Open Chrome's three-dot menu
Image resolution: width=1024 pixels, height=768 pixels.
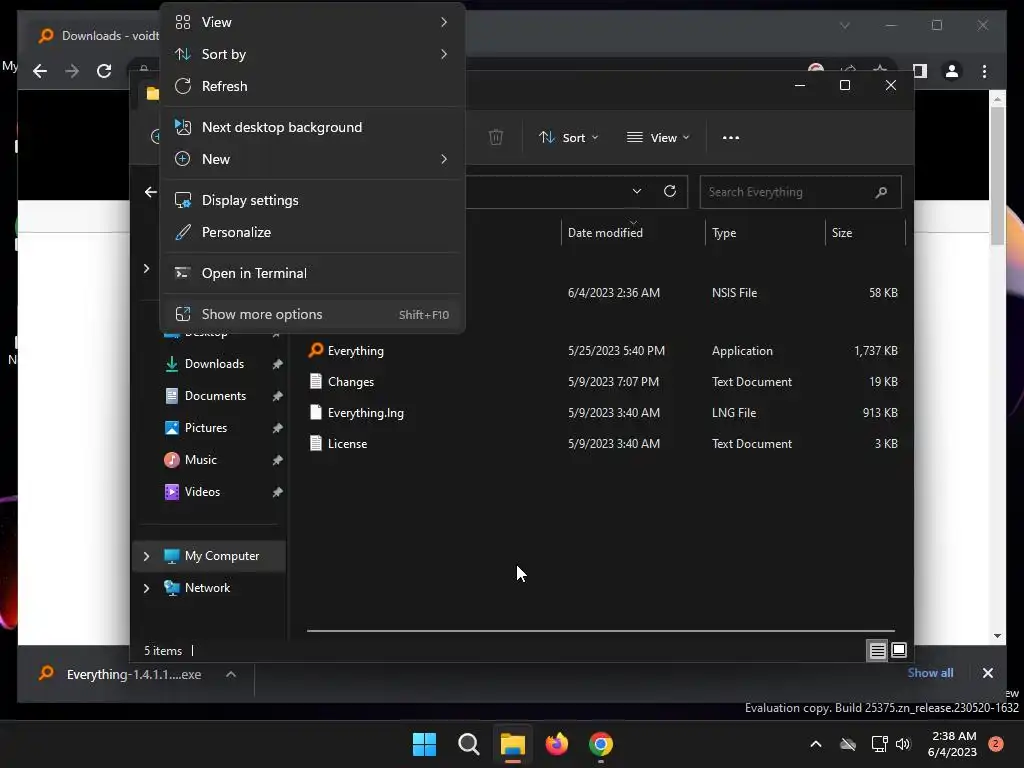984,71
